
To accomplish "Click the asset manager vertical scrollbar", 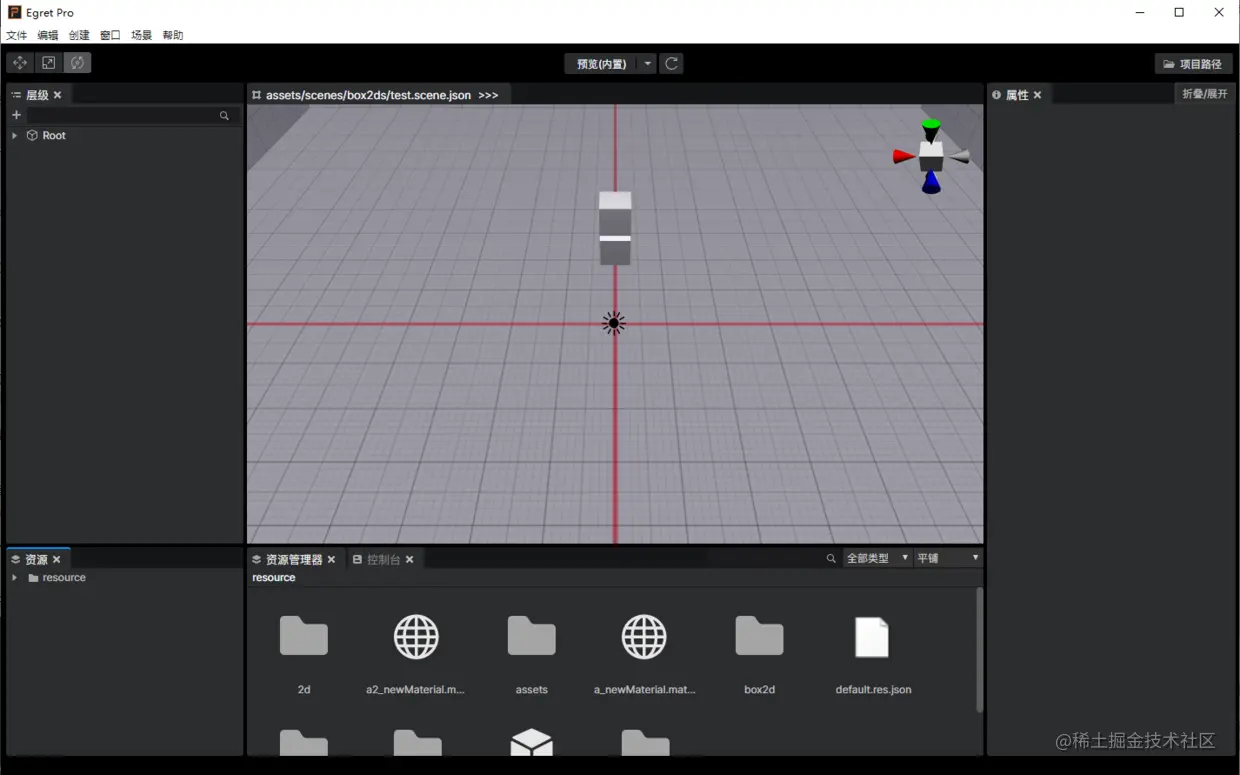I will [x=979, y=650].
